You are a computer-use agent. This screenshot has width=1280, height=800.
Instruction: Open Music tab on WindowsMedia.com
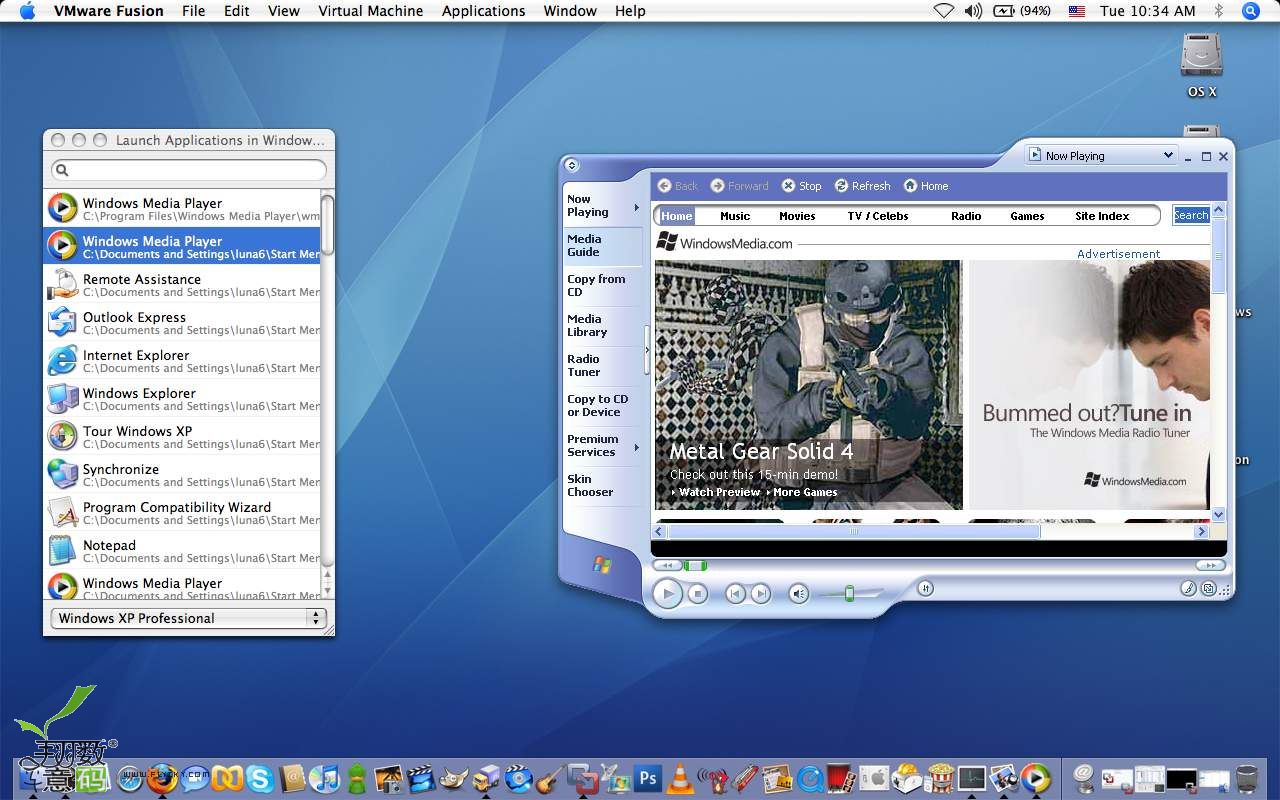pos(735,216)
